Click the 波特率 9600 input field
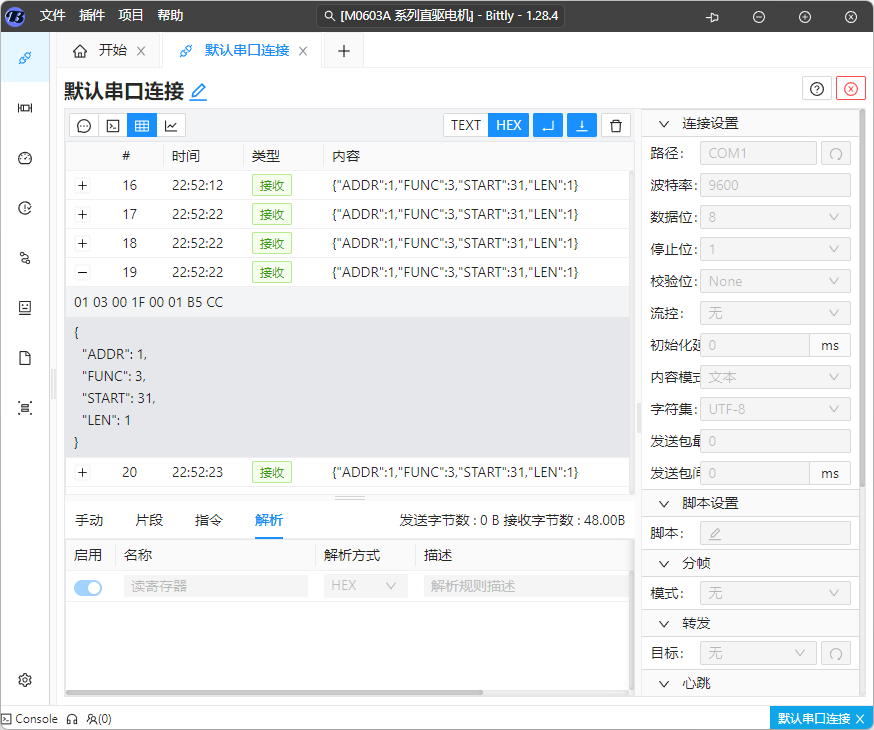The width and height of the screenshot is (874, 730). coord(775,185)
